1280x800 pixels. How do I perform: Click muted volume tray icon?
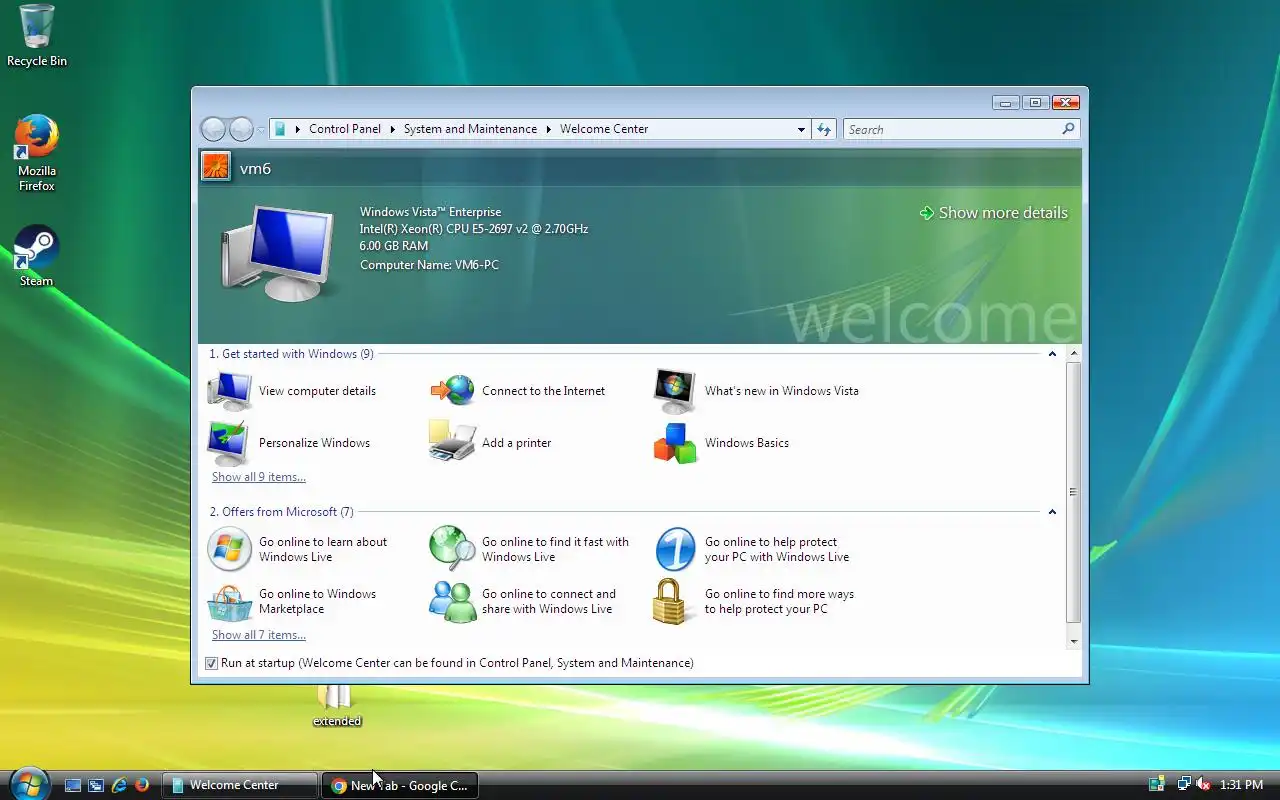pos(1203,784)
